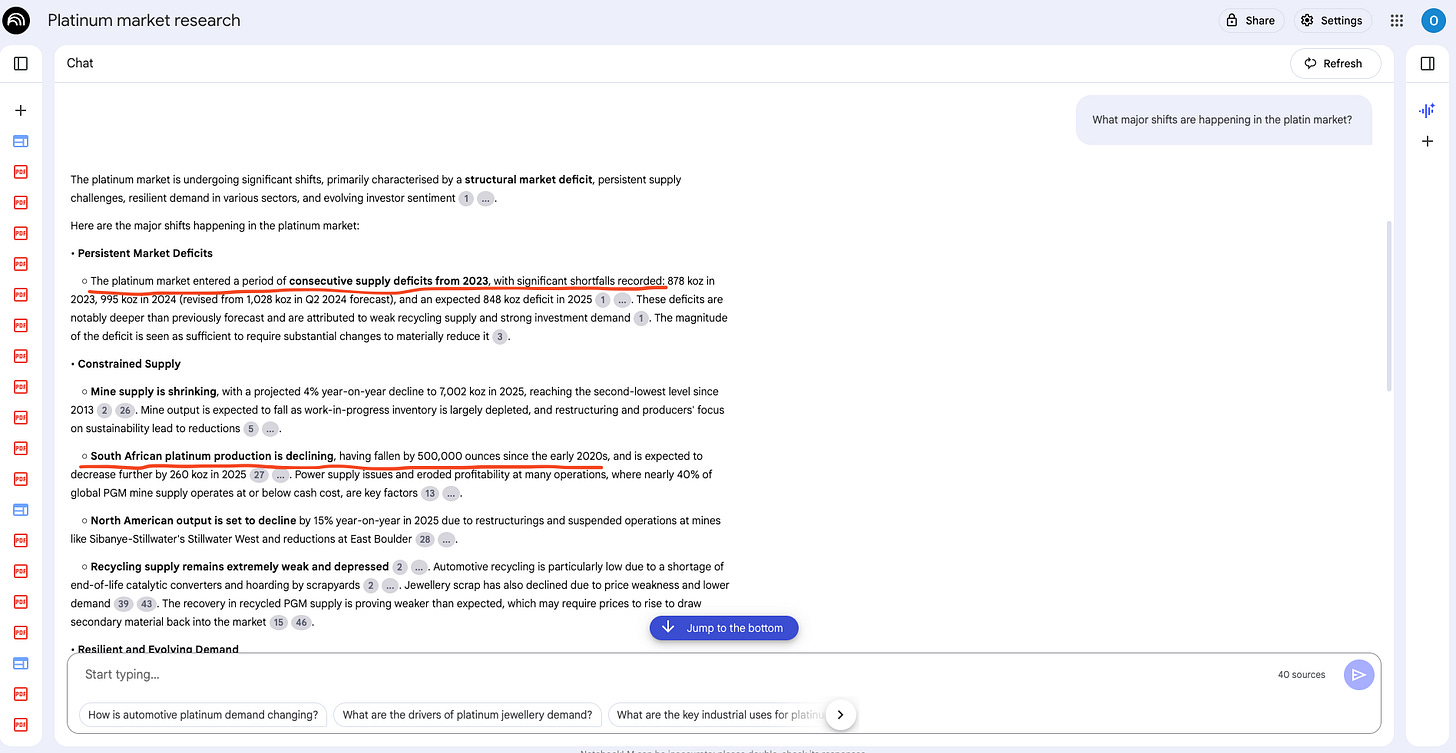1456x753 pixels.
Task: Open the middle blue web source icon
Action: click(21, 510)
